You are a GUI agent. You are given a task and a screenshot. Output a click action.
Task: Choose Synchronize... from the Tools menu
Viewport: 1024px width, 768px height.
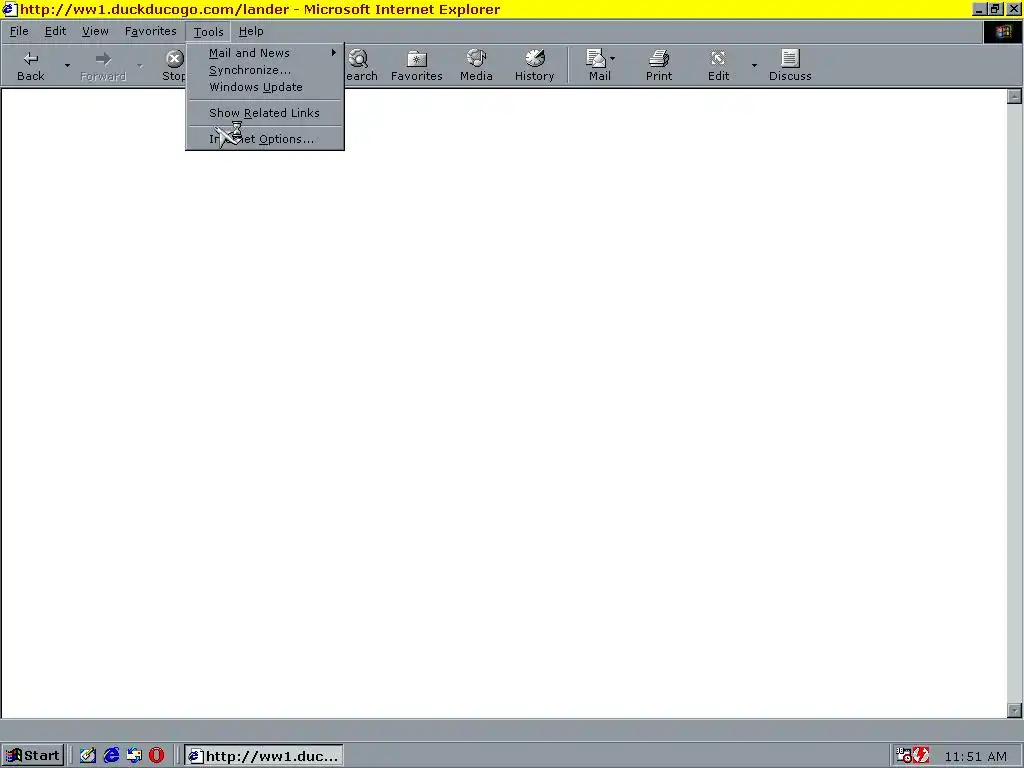pos(265,70)
